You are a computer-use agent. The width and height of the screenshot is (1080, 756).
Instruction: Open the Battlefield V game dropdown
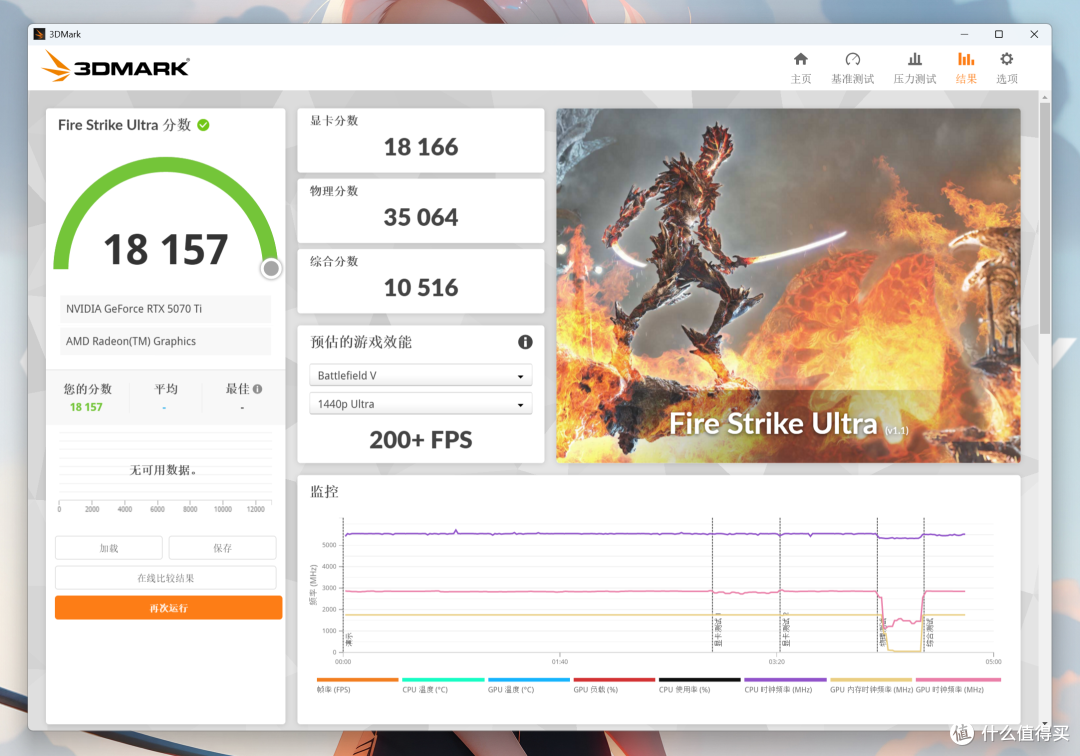point(421,375)
